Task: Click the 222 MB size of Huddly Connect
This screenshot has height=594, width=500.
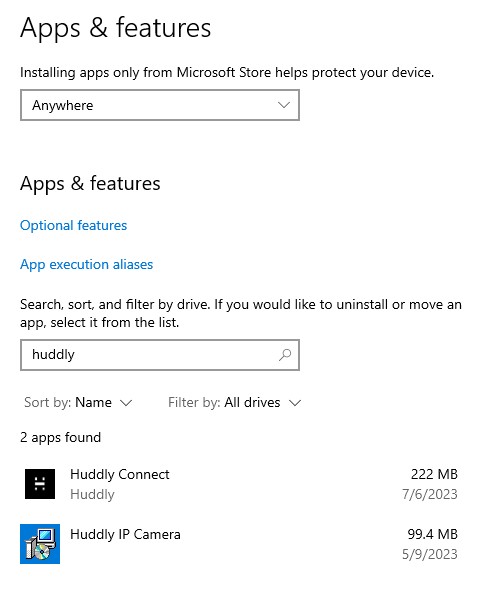Action: pos(434,474)
